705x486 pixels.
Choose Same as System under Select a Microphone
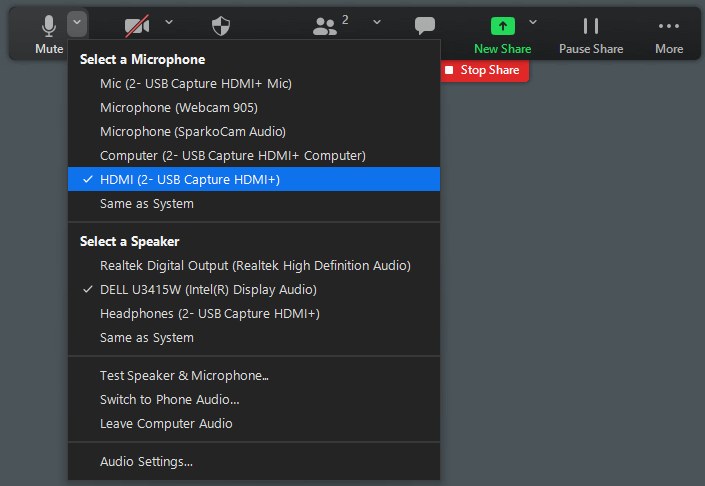[x=254, y=204]
